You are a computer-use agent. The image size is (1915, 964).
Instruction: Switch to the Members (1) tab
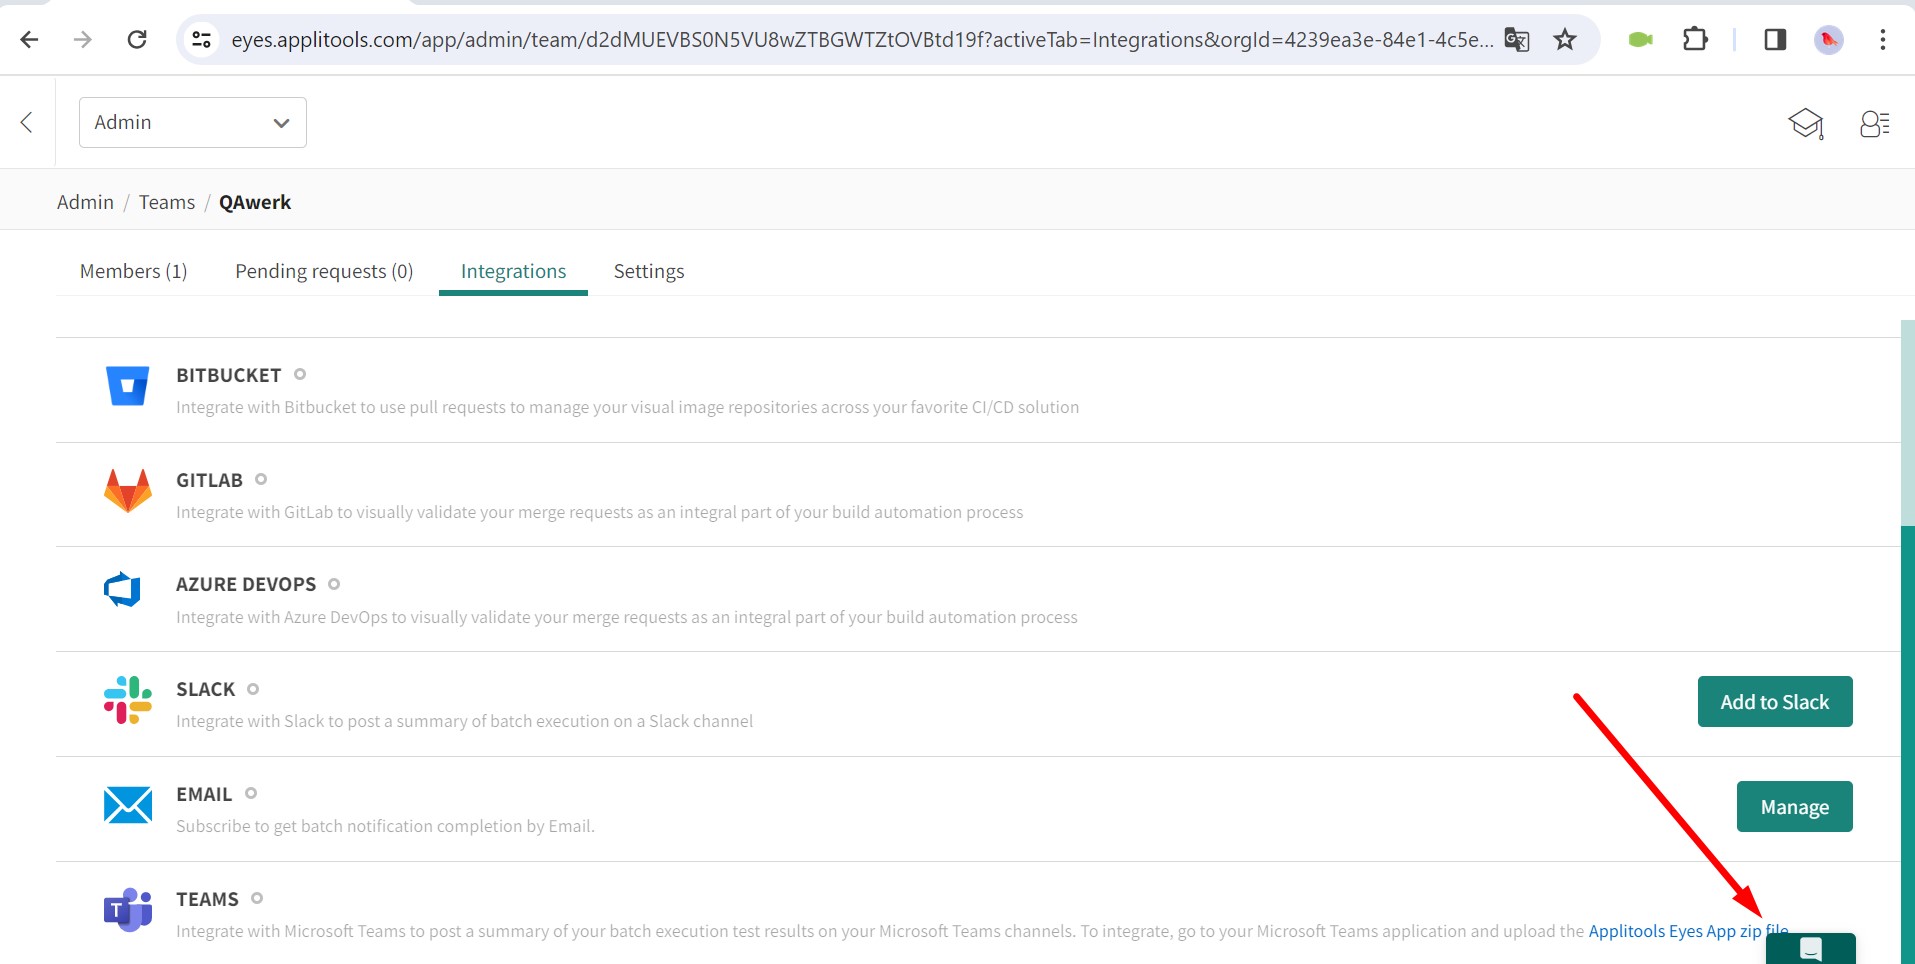pyautogui.click(x=134, y=271)
